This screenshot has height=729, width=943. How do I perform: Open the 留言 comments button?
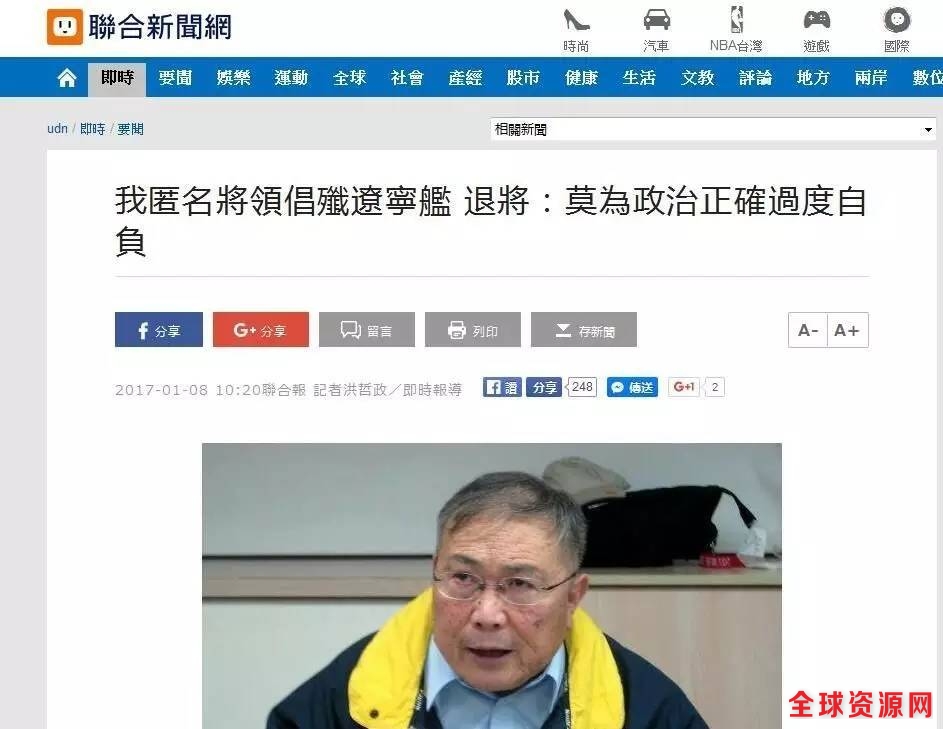pyautogui.click(x=367, y=330)
